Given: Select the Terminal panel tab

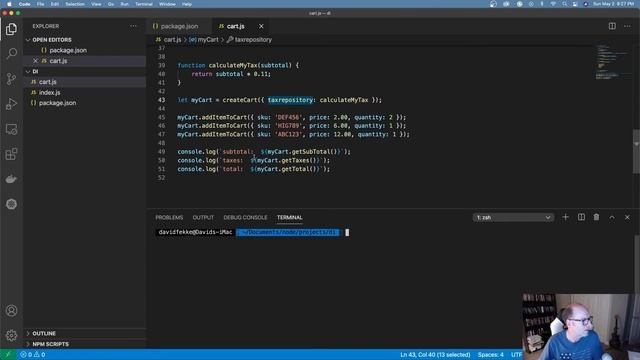Looking at the screenshot, I should pos(289,218).
